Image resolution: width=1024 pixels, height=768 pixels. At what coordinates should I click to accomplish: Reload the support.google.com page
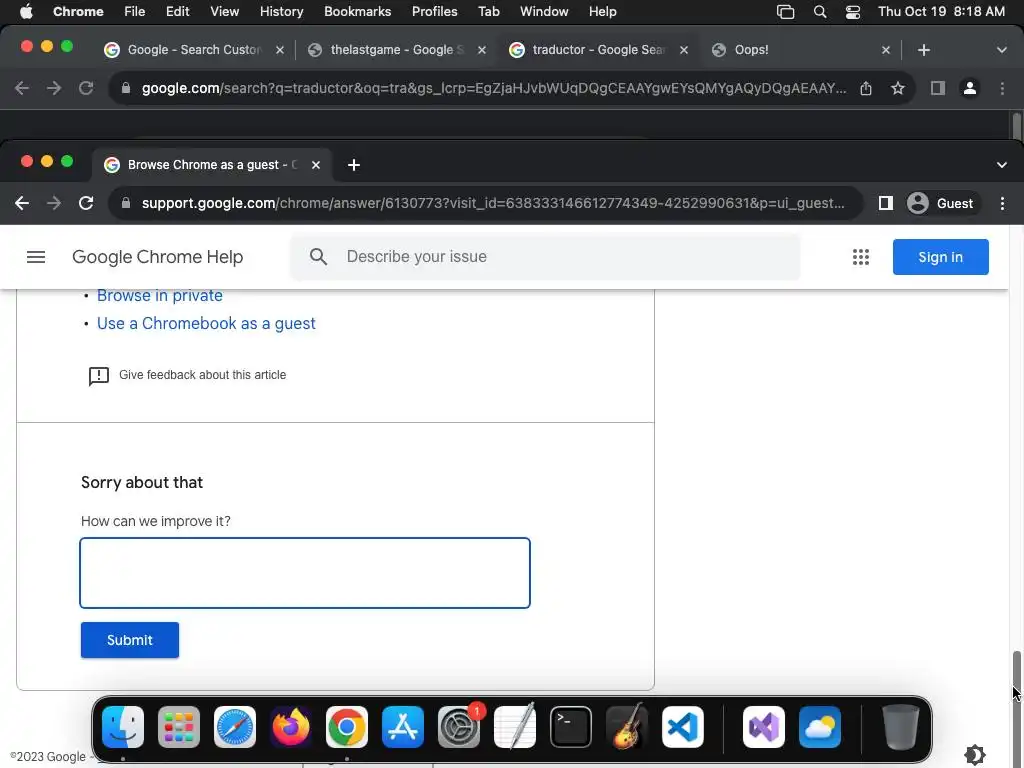[x=86, y=203]
